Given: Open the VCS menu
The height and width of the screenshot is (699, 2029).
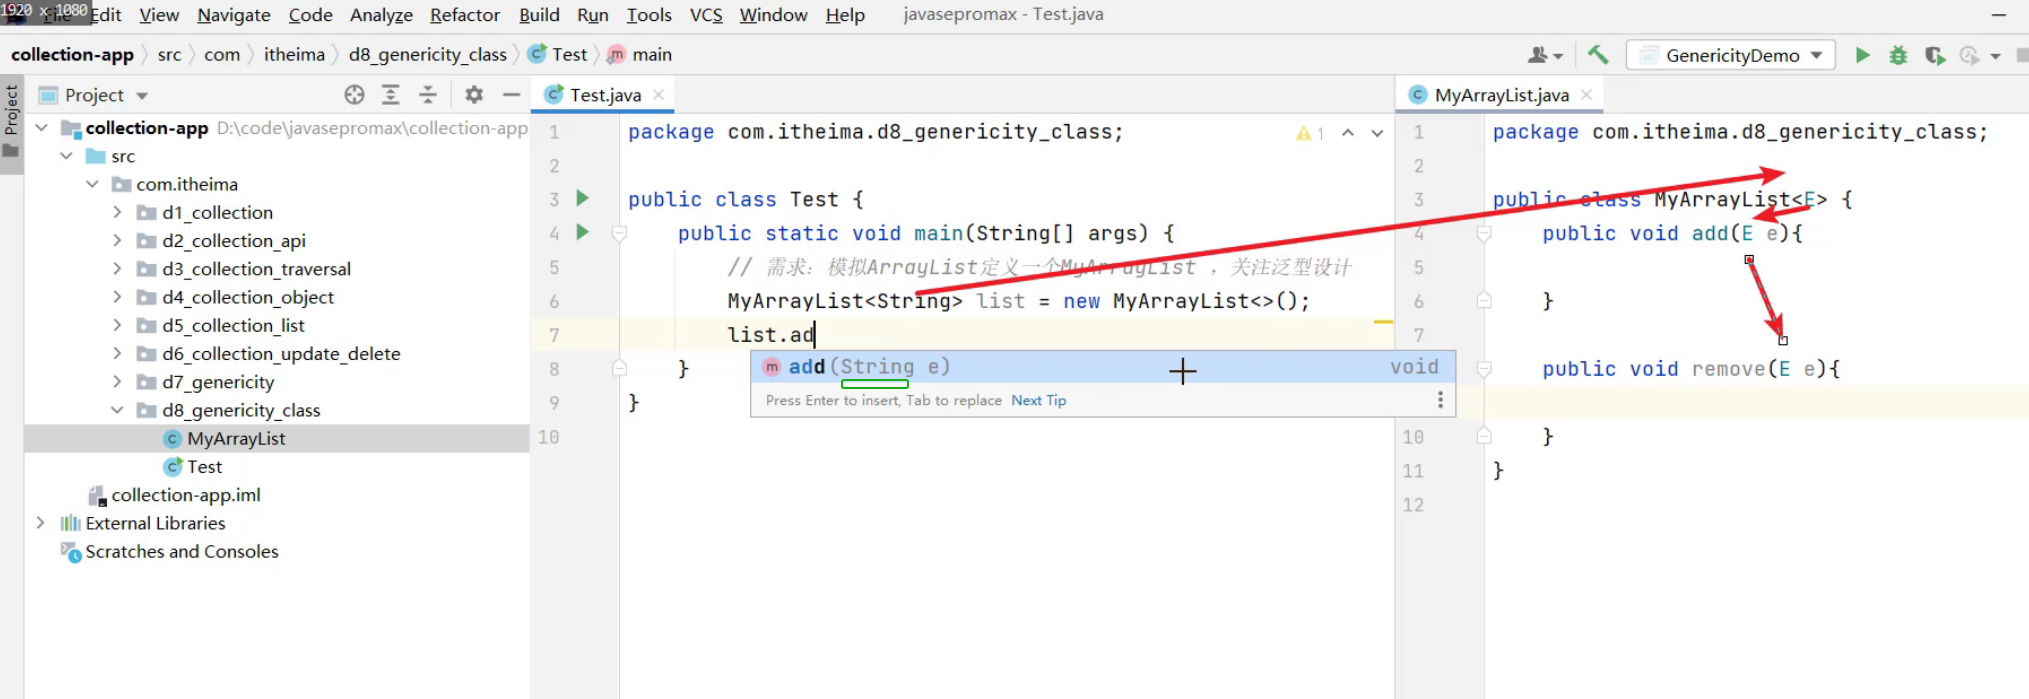Looking at the screenshot, I should (706, 15).
